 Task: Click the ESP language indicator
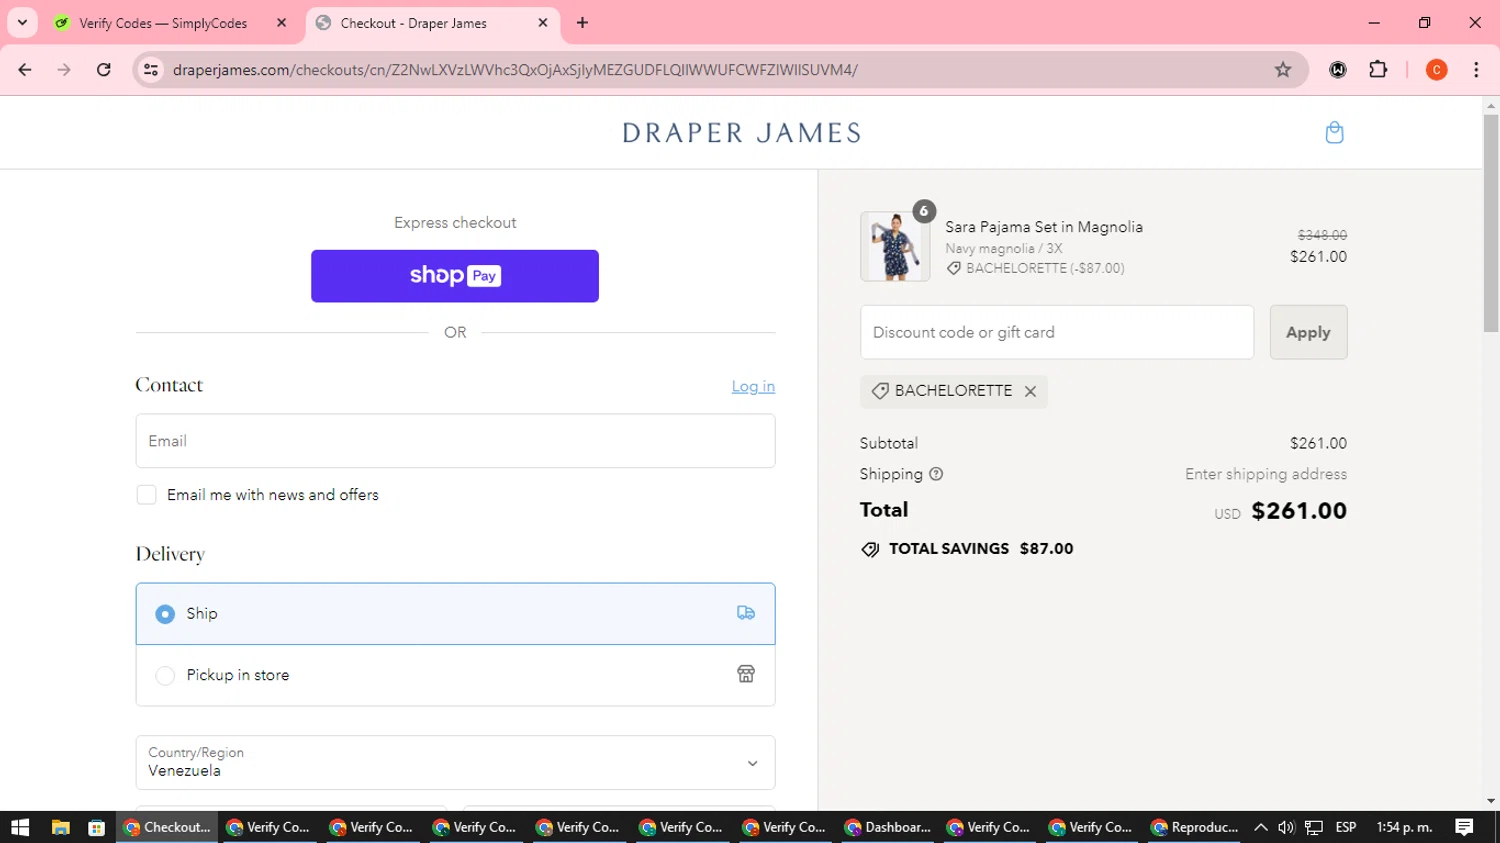(1346, 827)
